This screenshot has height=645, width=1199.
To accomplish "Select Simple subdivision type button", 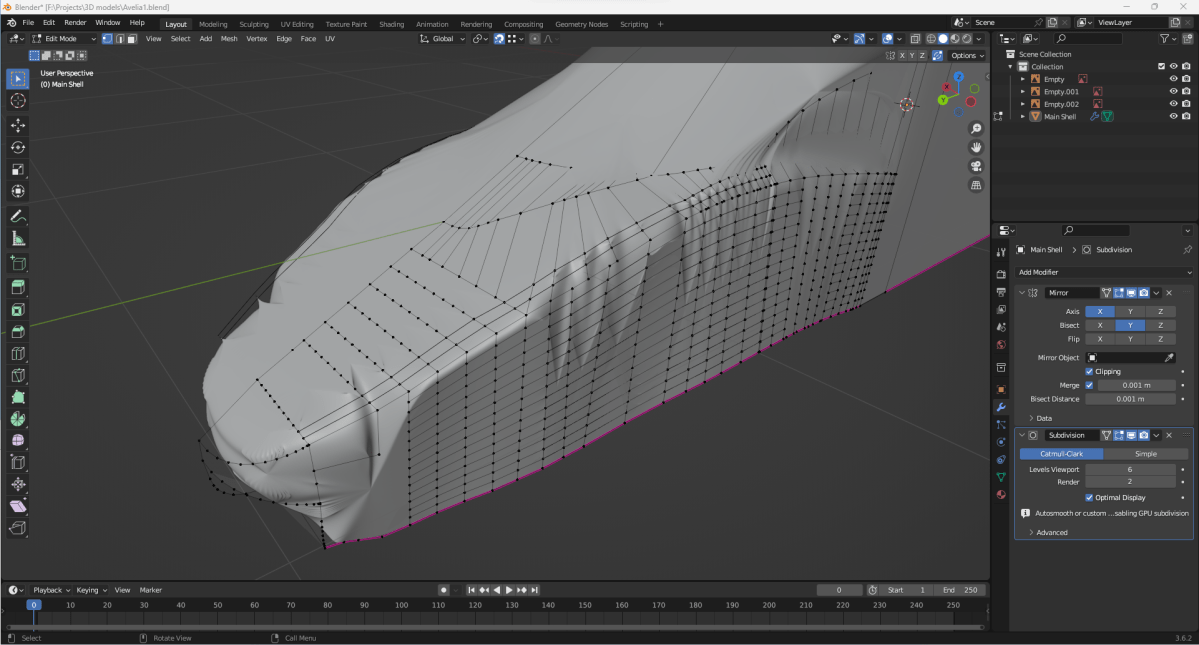I will pyautogui.click(x=1145, y=454).
